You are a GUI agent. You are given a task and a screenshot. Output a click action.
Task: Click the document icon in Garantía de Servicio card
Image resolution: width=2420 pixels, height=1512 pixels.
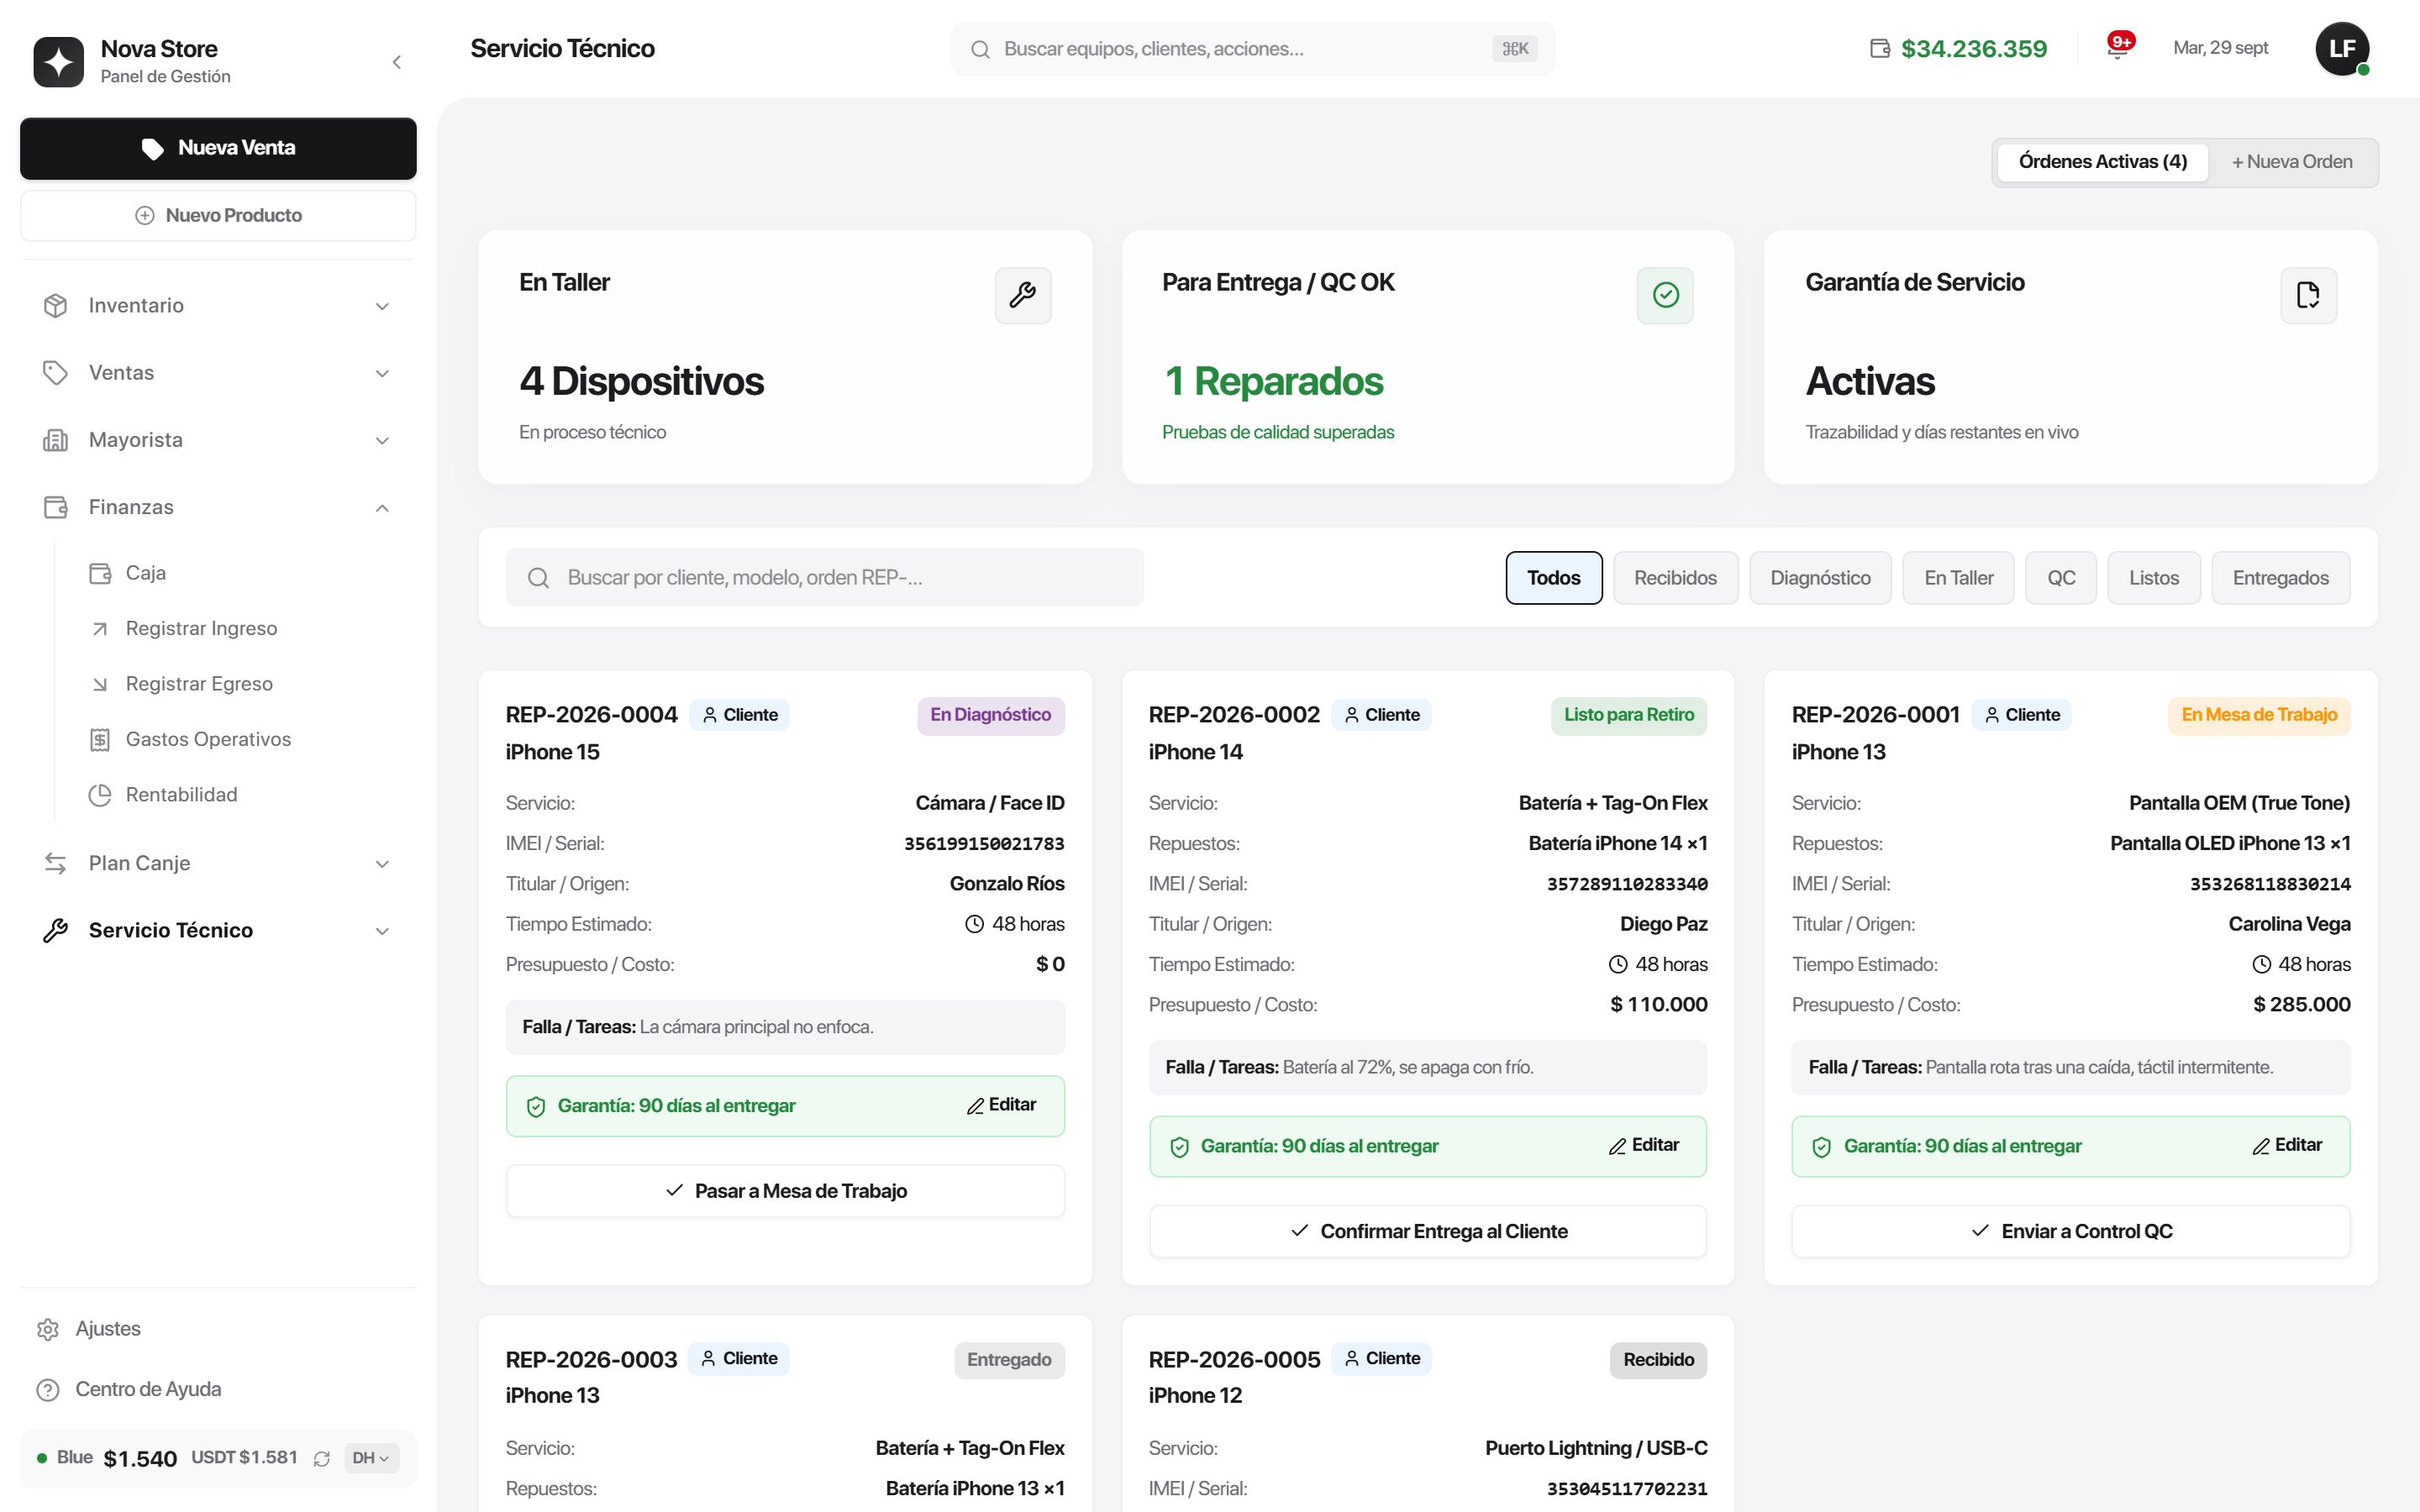point(2308,295)
